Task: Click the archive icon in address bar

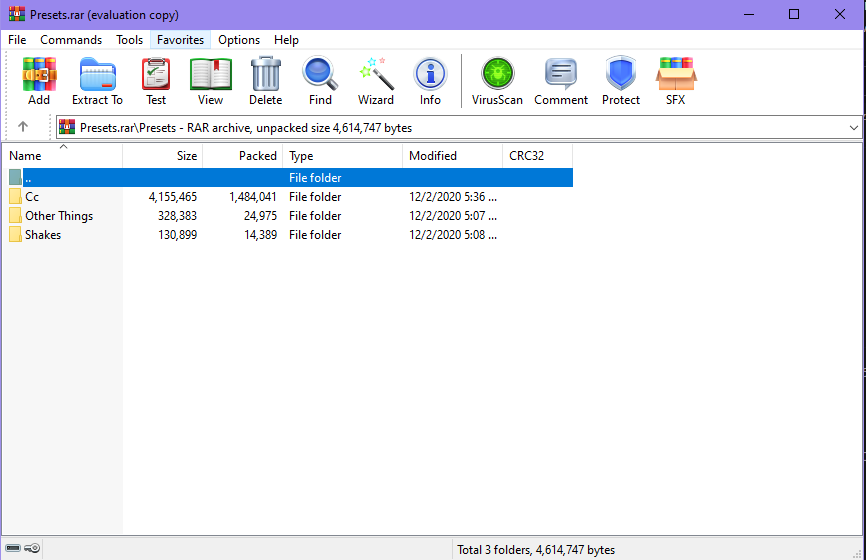Action: [67, 127]
